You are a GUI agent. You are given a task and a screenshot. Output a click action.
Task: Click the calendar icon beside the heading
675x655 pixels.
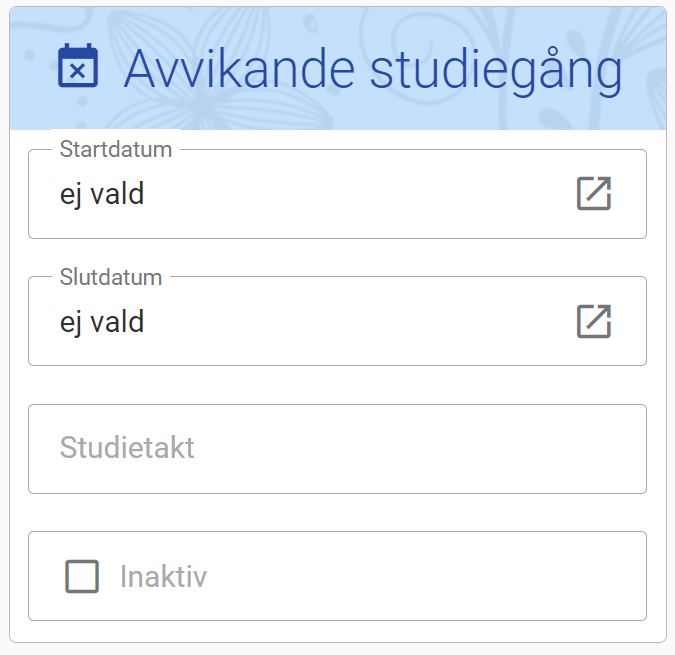(x=78, y=66)
